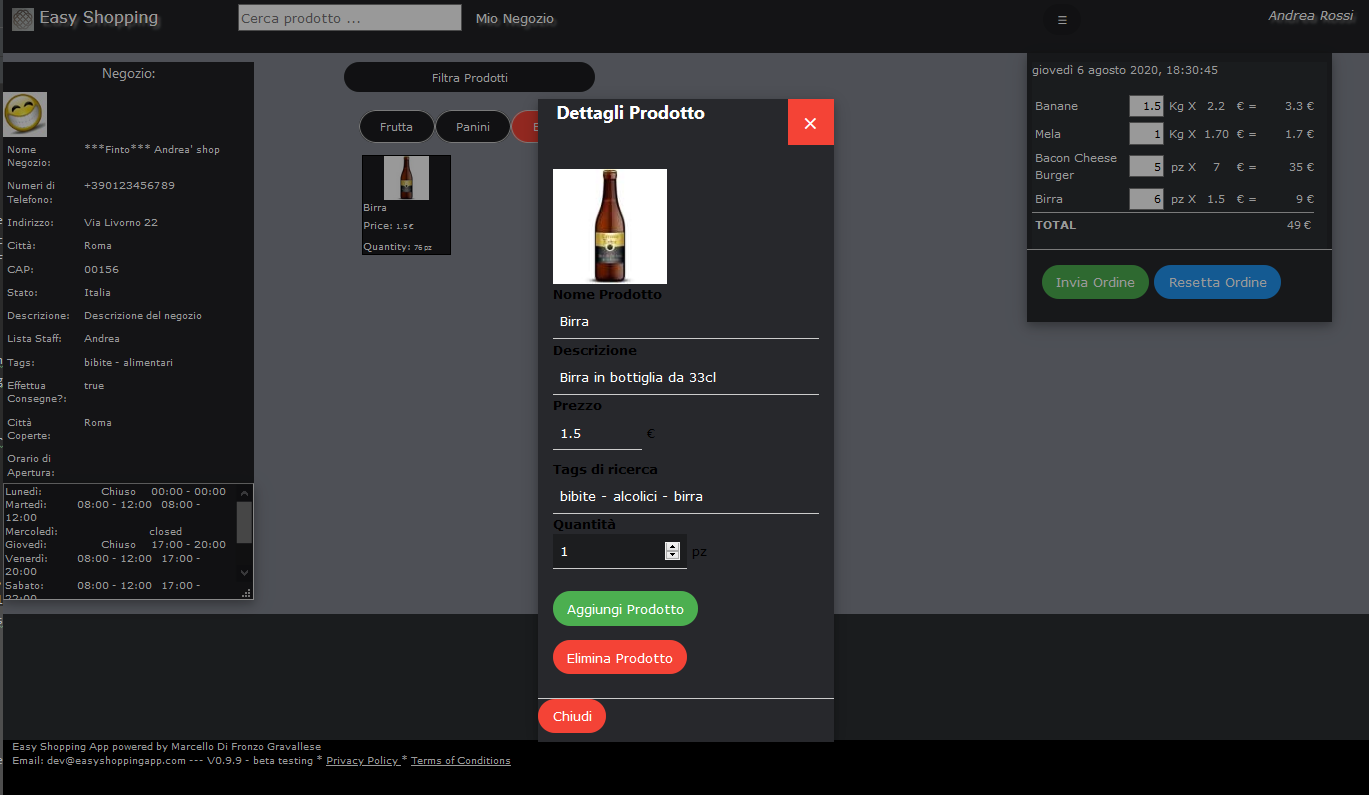
Task: Click the opening hours scrollbar thumb
Action: (x=244, y=522)
